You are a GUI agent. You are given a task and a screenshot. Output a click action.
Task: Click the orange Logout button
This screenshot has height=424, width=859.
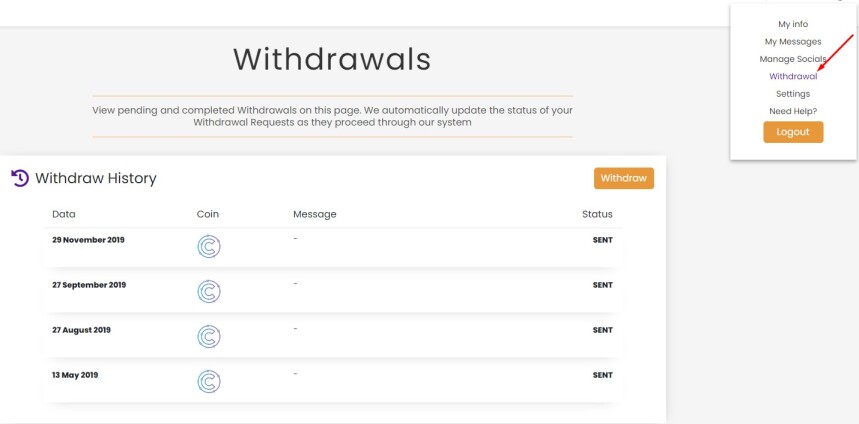[793, 132]
